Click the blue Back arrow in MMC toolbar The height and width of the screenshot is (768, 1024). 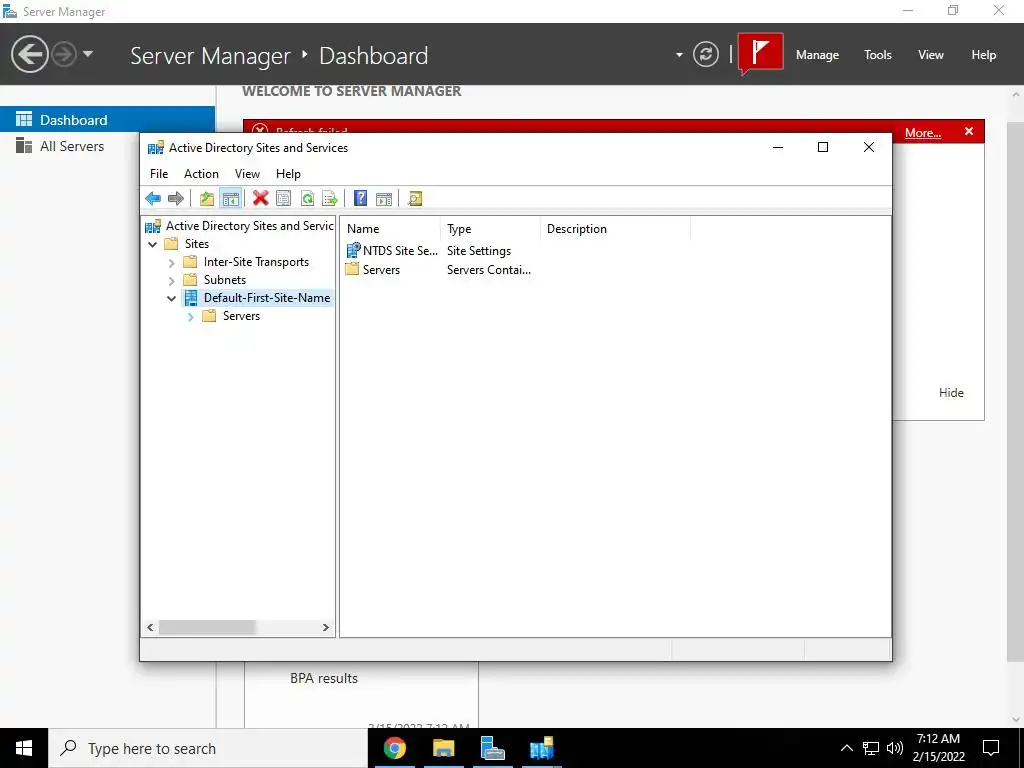point(153,199)
